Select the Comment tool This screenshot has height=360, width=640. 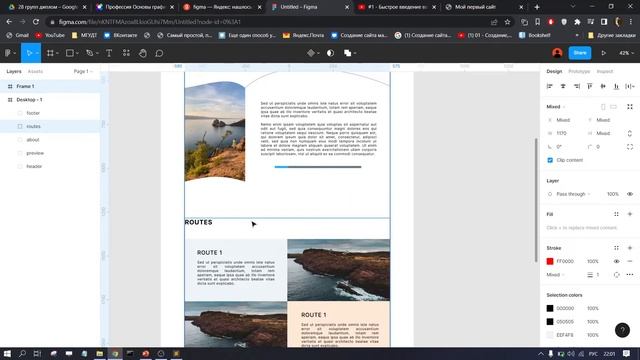tap(159, 53)
